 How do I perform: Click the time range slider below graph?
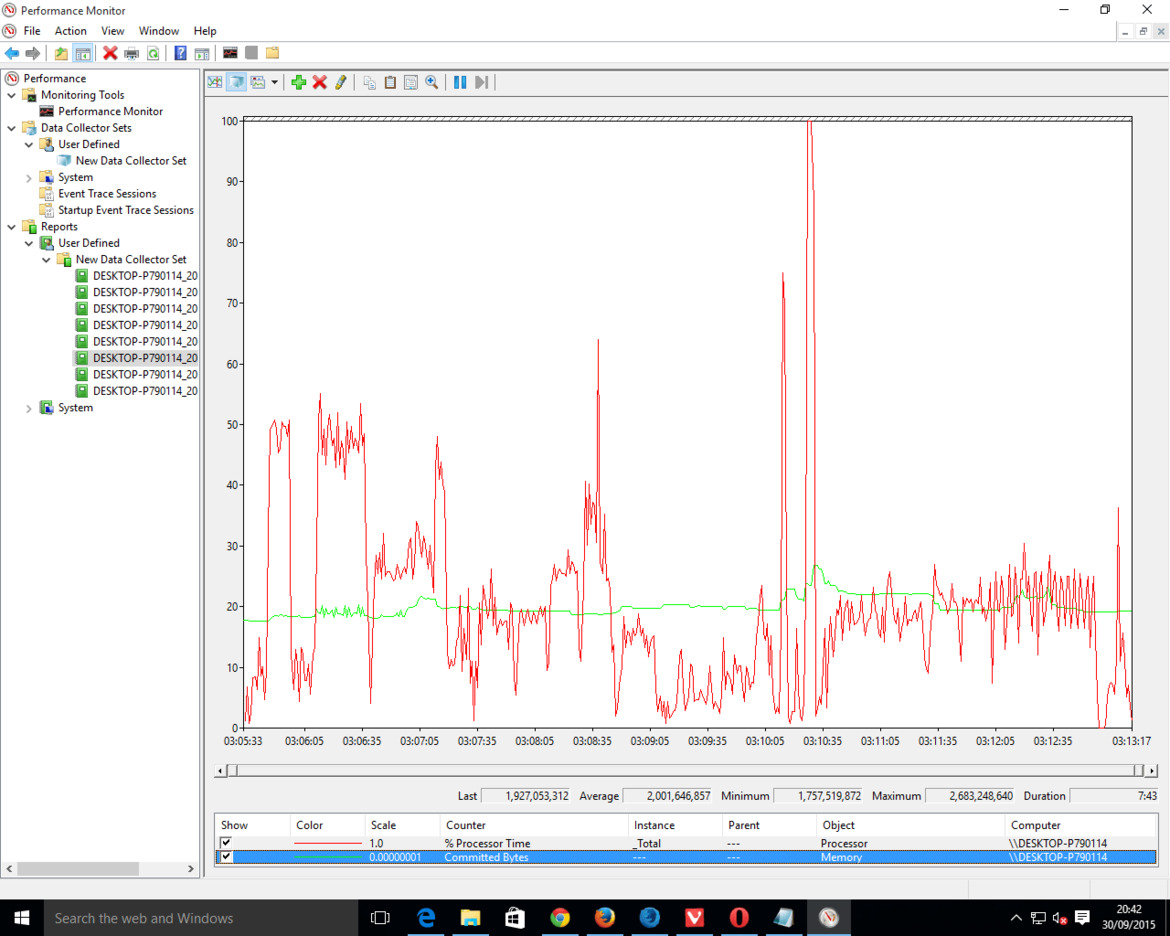[x=684, y=770]
